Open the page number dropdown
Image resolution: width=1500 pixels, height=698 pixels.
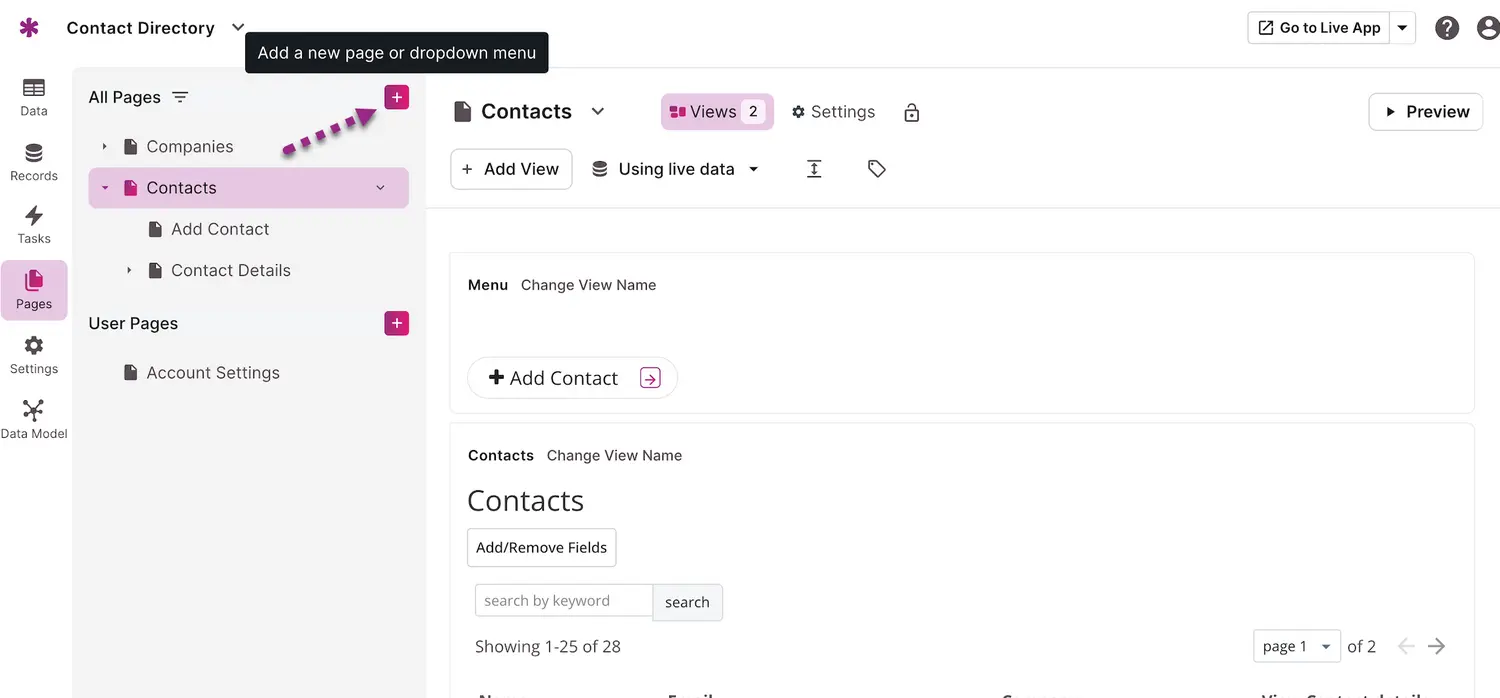(x=1297, y=646)
